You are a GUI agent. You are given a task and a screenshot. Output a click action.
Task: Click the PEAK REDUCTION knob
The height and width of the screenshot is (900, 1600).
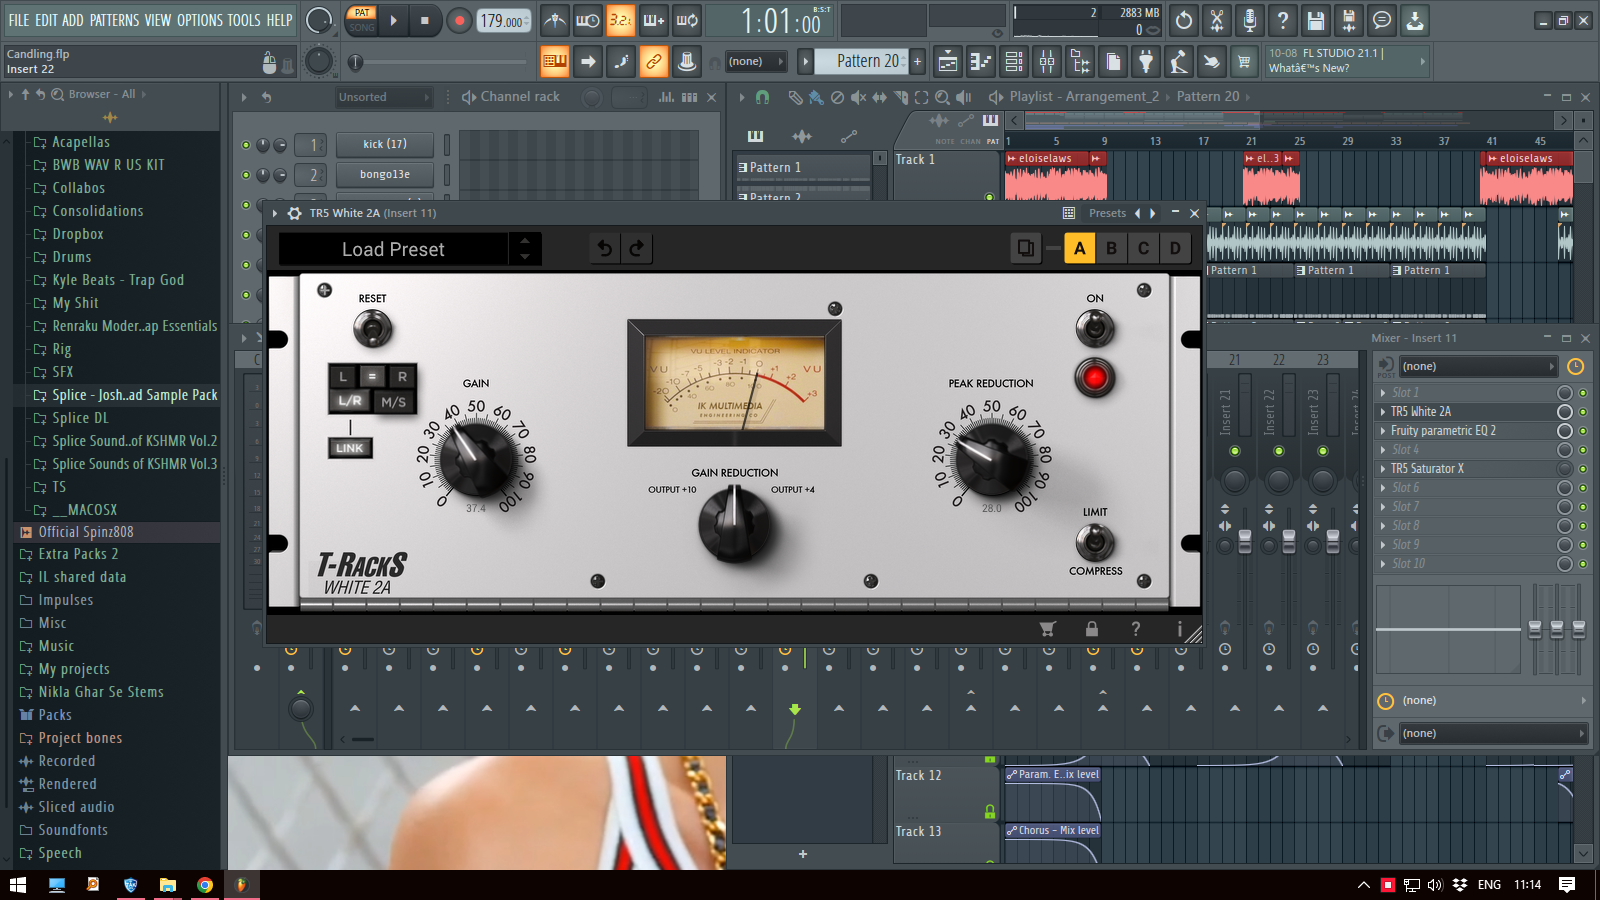point(992,457)
